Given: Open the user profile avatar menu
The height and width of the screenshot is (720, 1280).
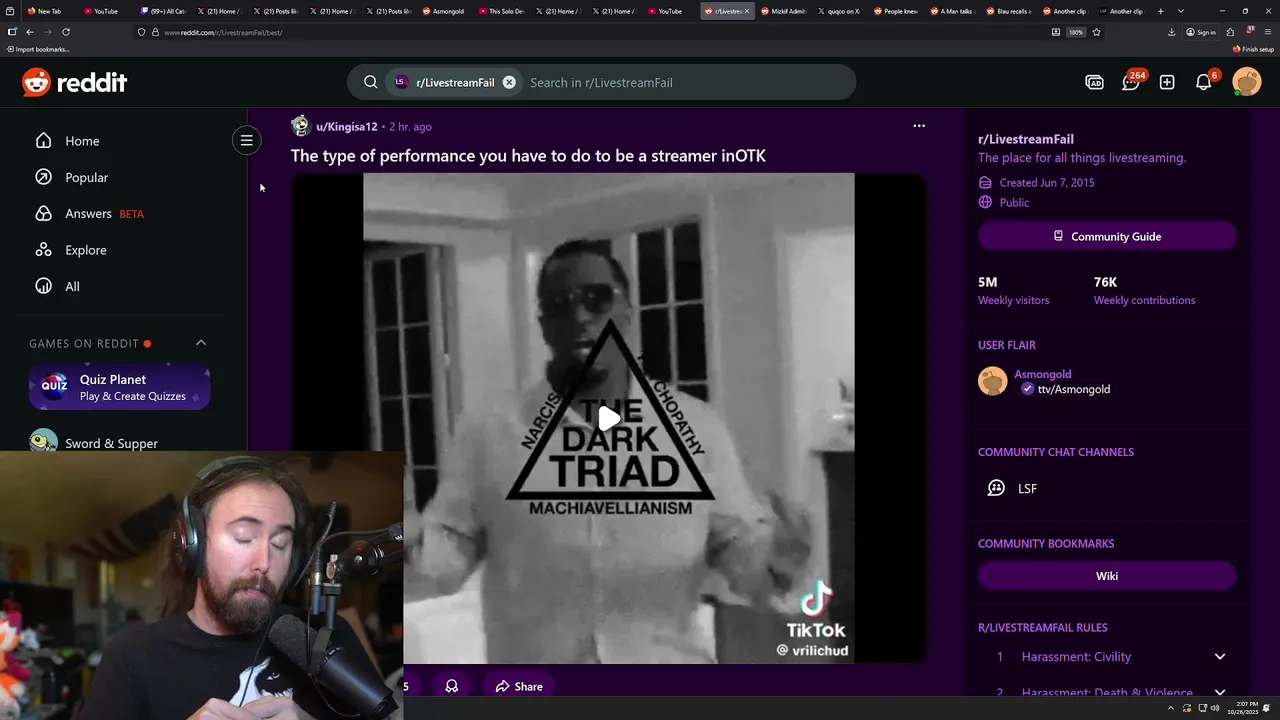Looking at the screenshot, I should coord(1247,82).
